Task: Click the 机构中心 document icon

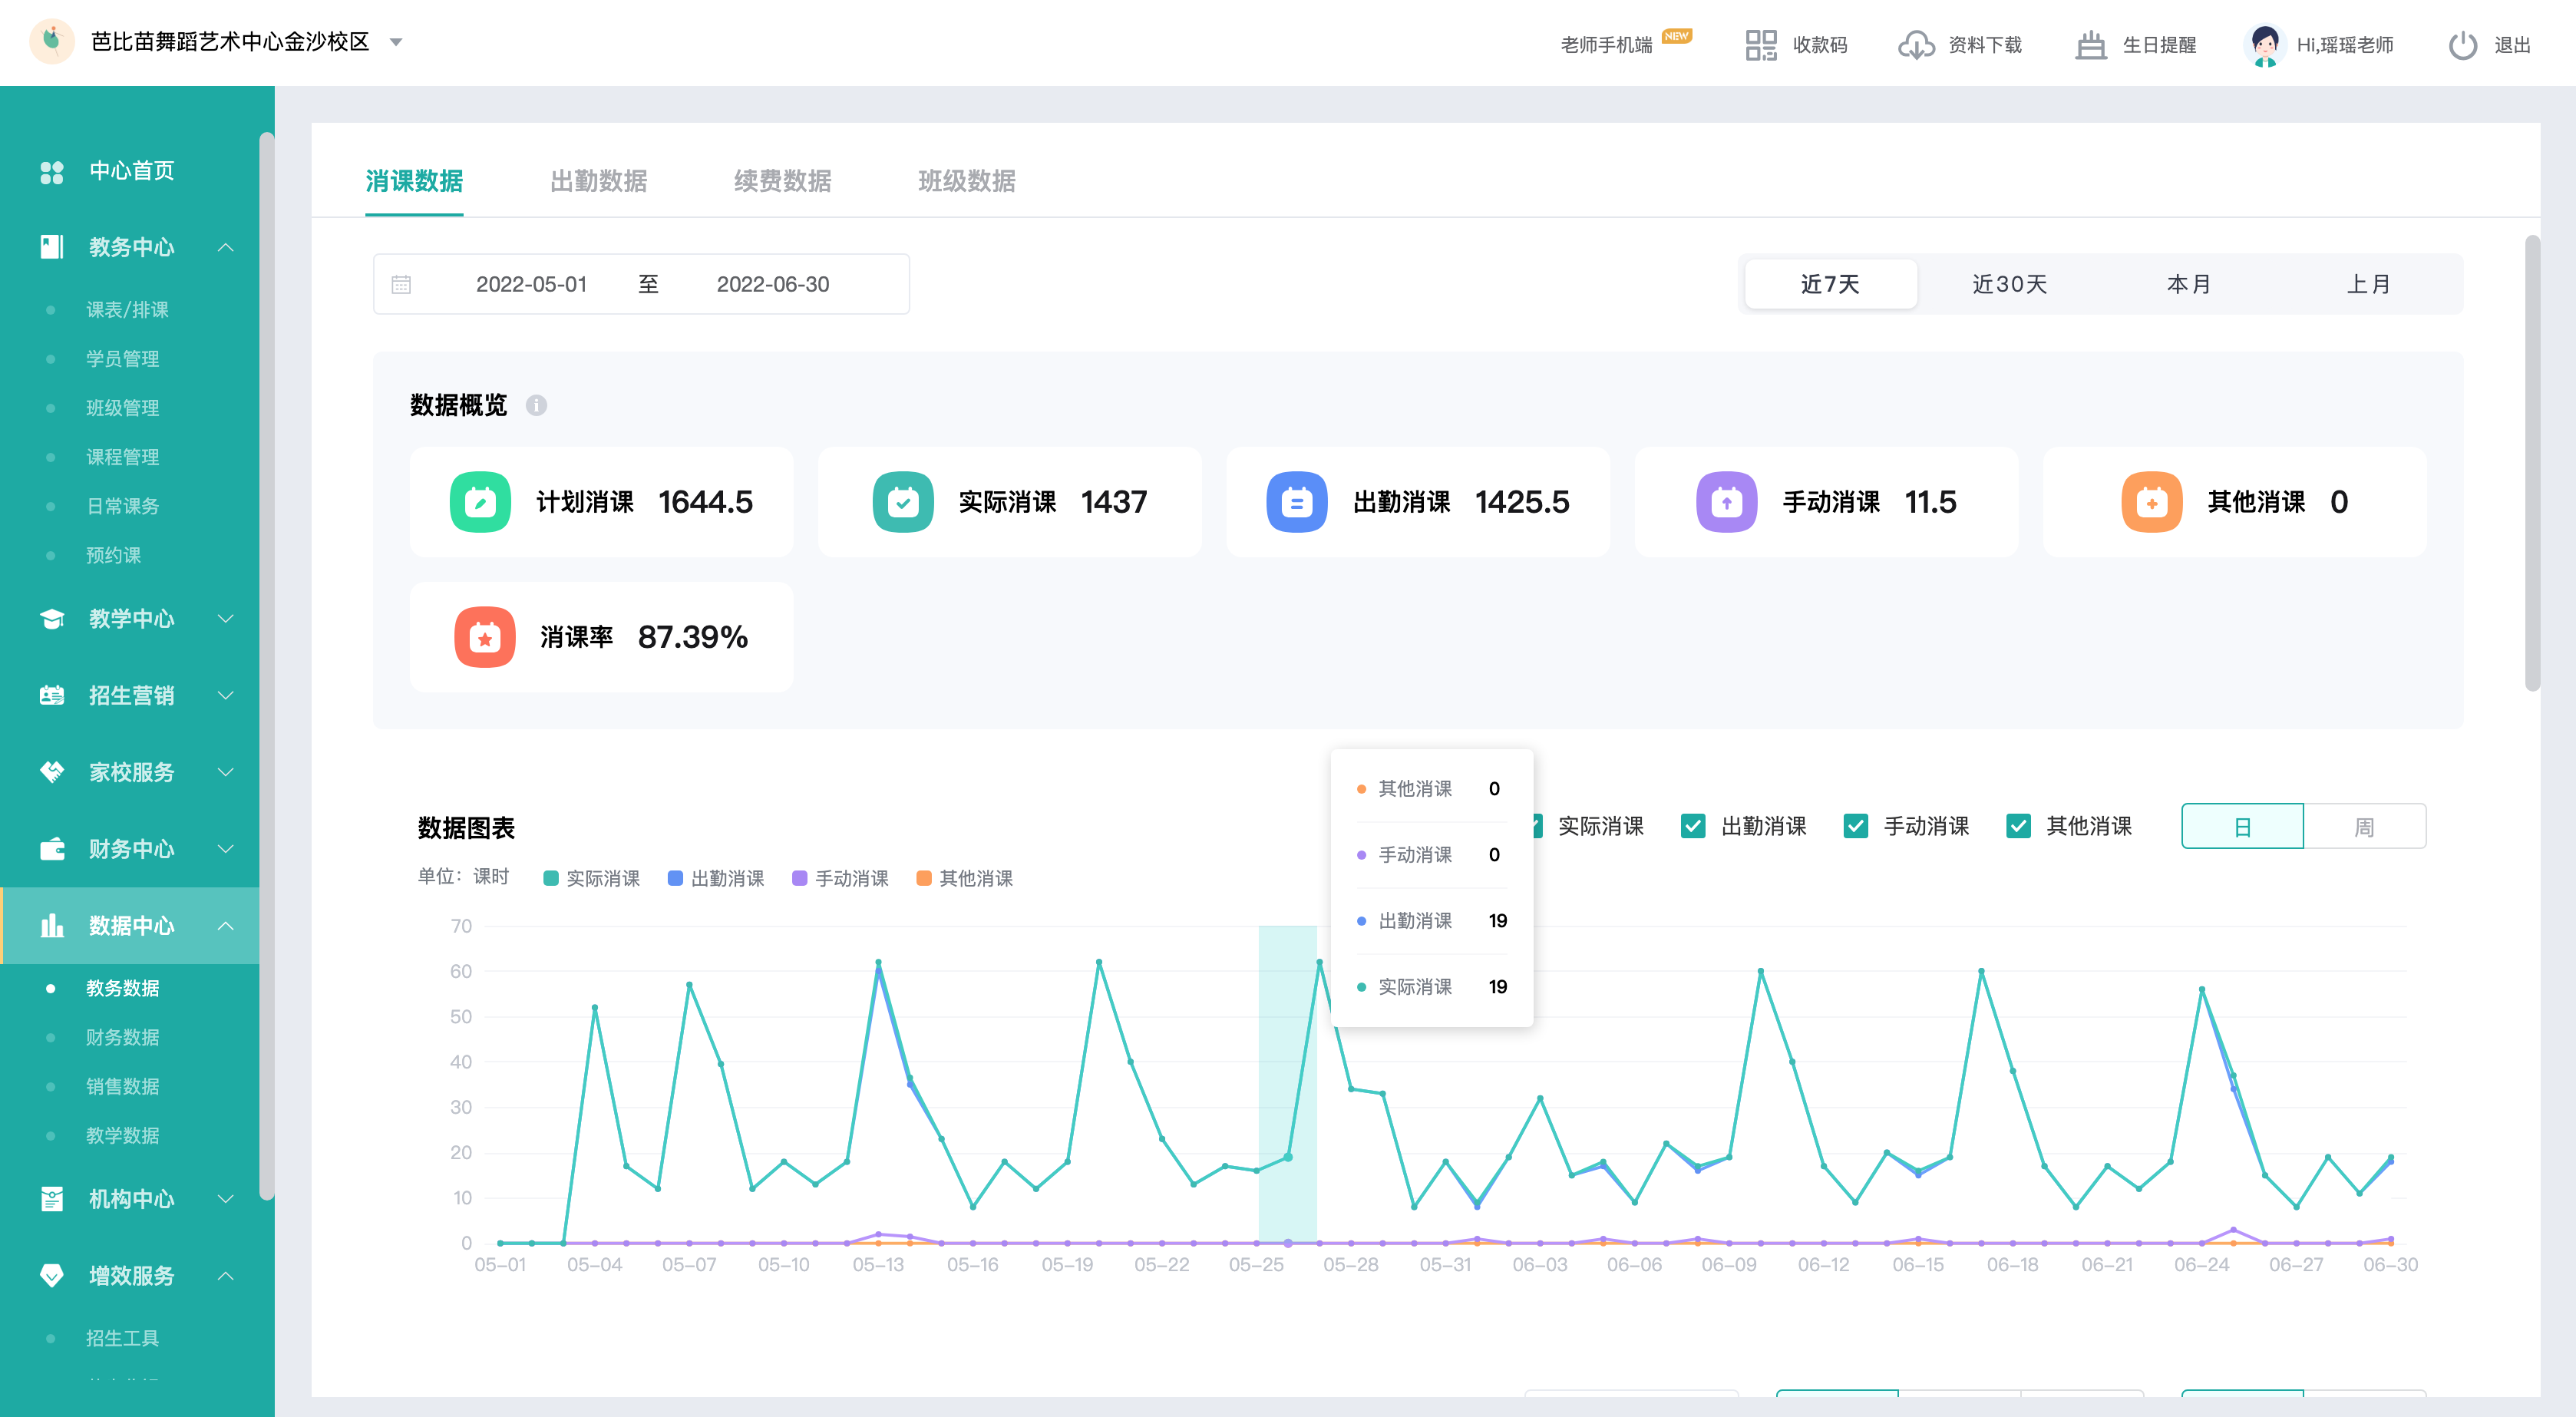Action: tap(52, 1199)
